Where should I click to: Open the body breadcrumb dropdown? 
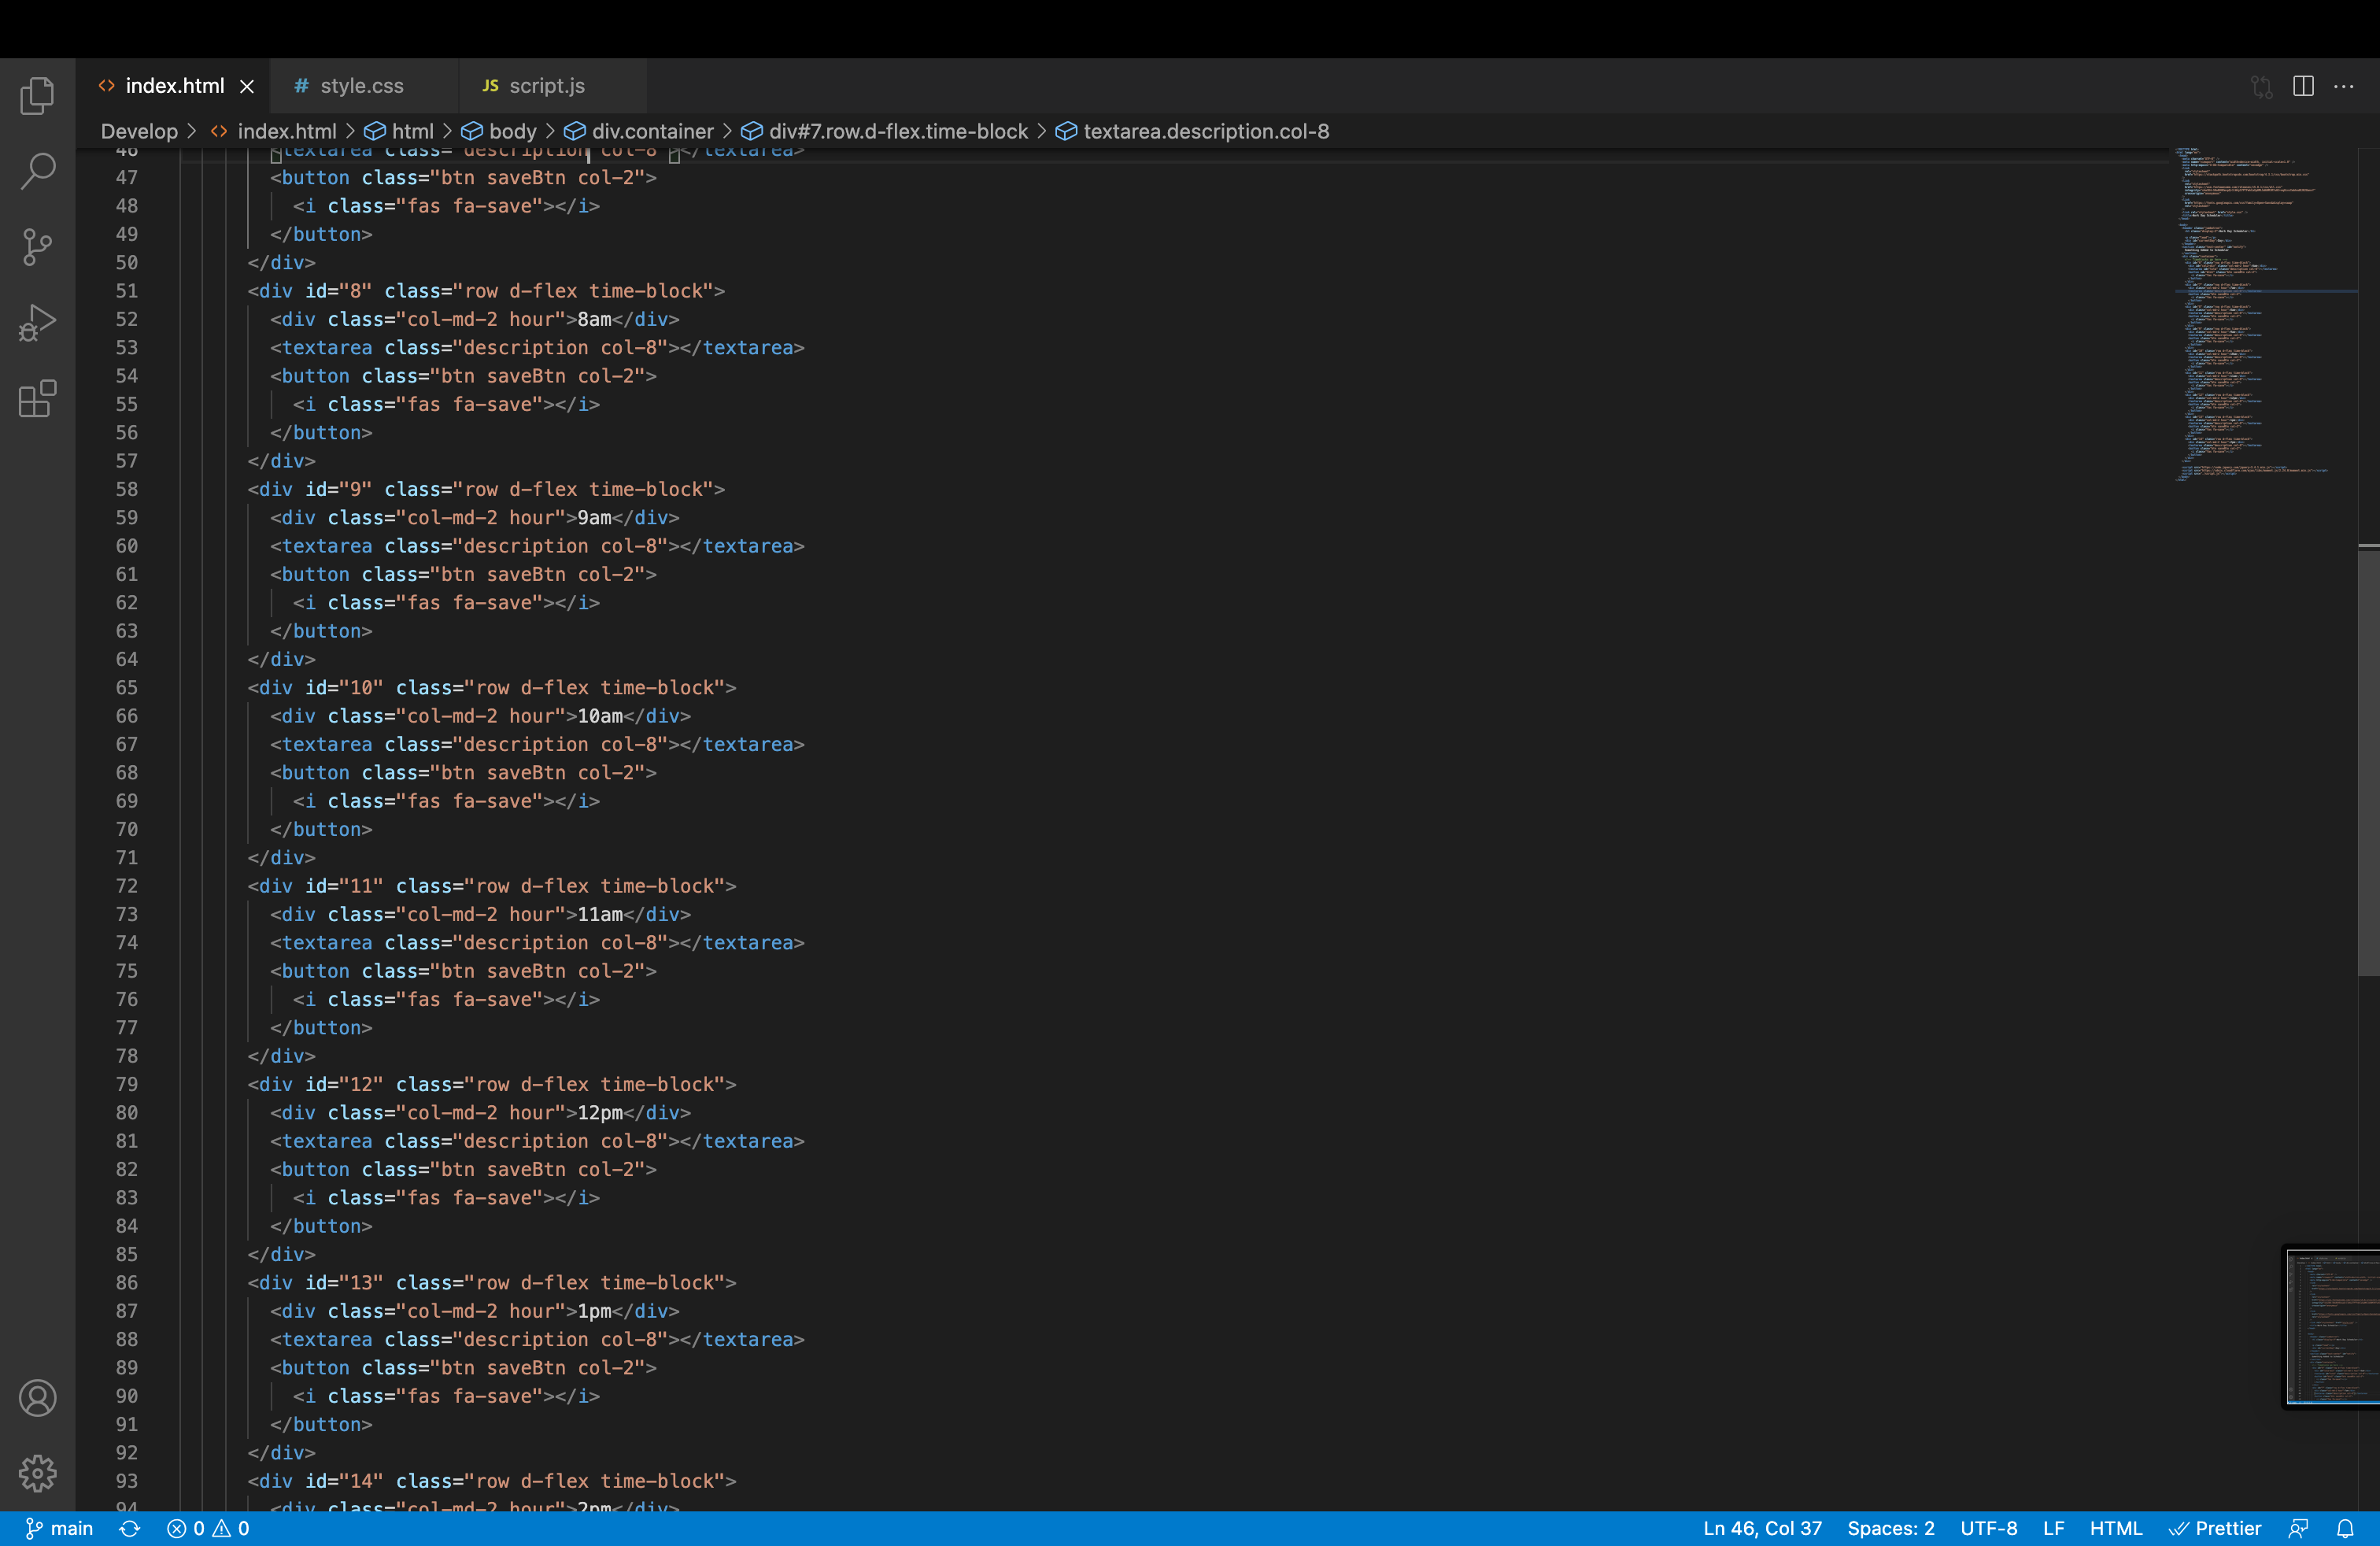pyautogui.click(x=513, y=131)
